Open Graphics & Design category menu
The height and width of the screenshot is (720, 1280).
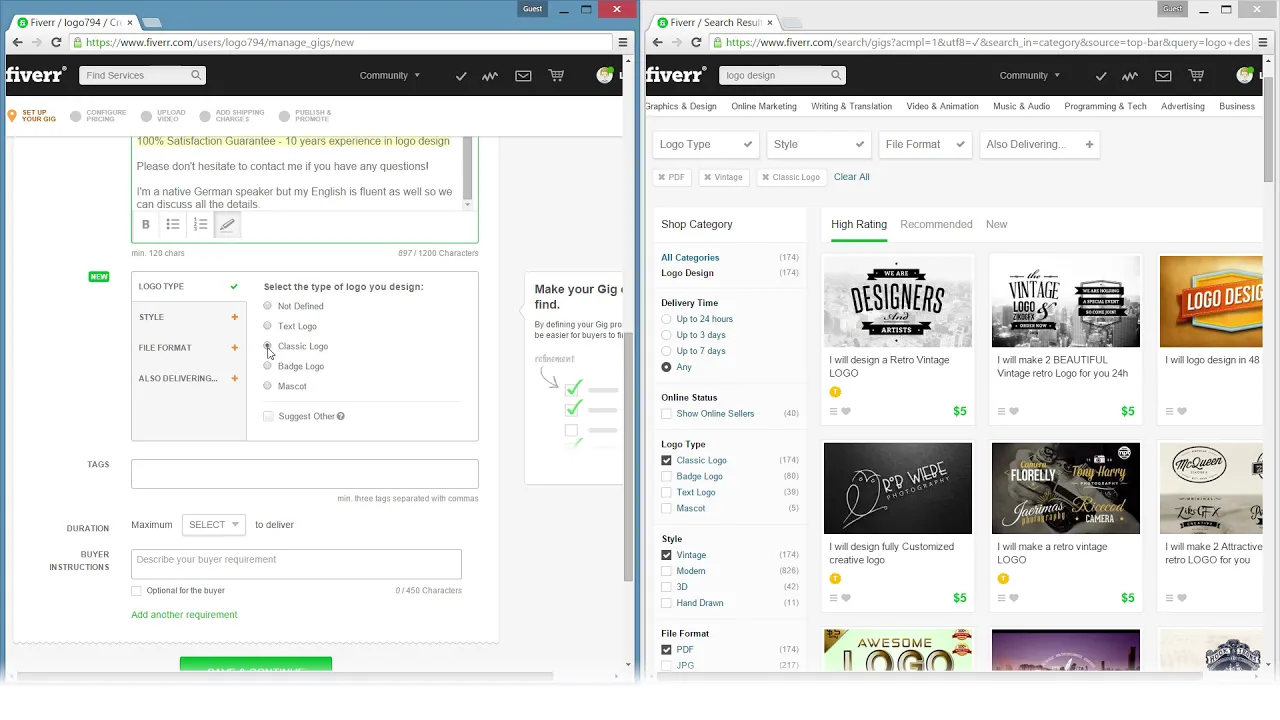click(x=681, y=106)
